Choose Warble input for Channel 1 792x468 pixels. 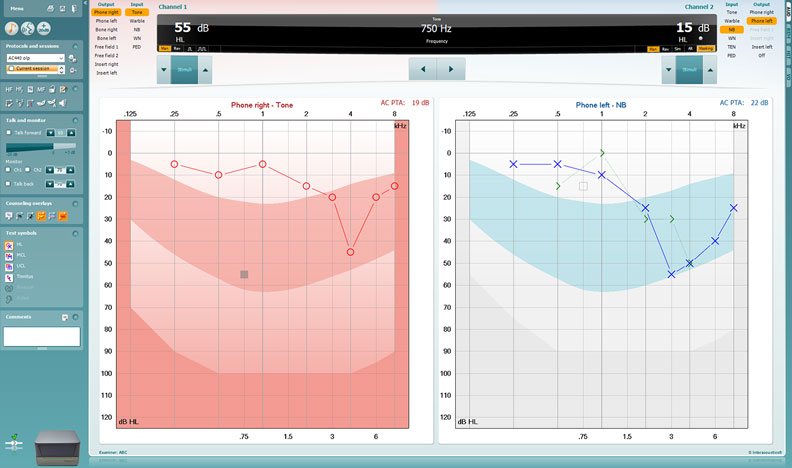coord(136,20)
